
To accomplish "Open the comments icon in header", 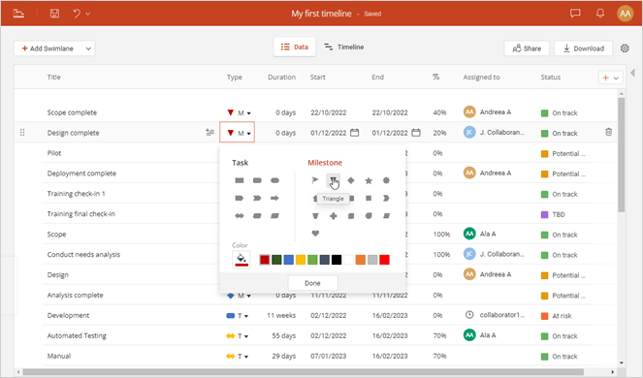I will [575, 14].
